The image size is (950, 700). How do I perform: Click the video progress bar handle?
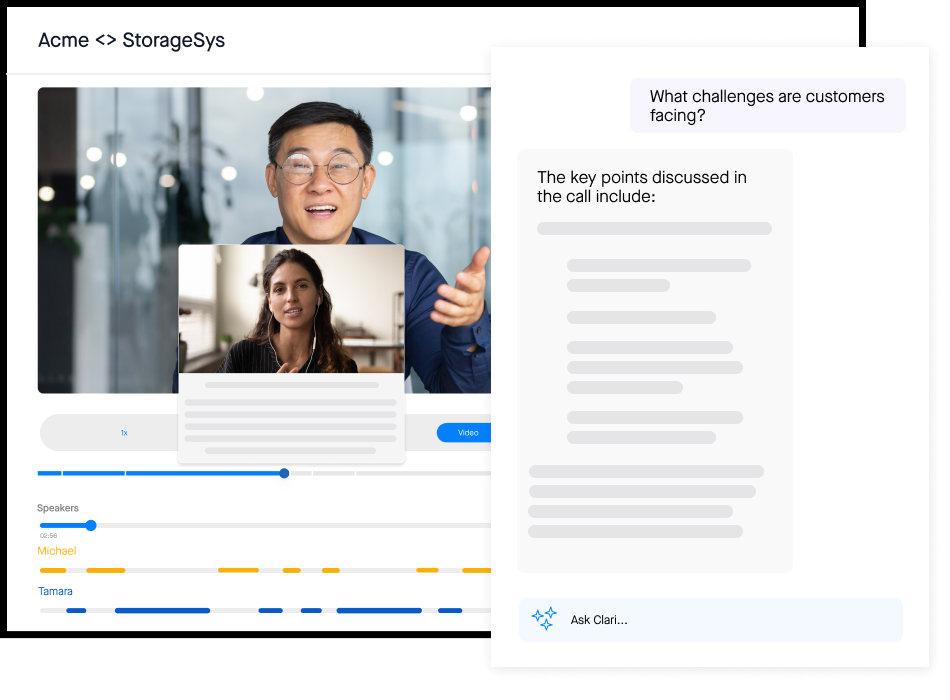click(284, 473)
